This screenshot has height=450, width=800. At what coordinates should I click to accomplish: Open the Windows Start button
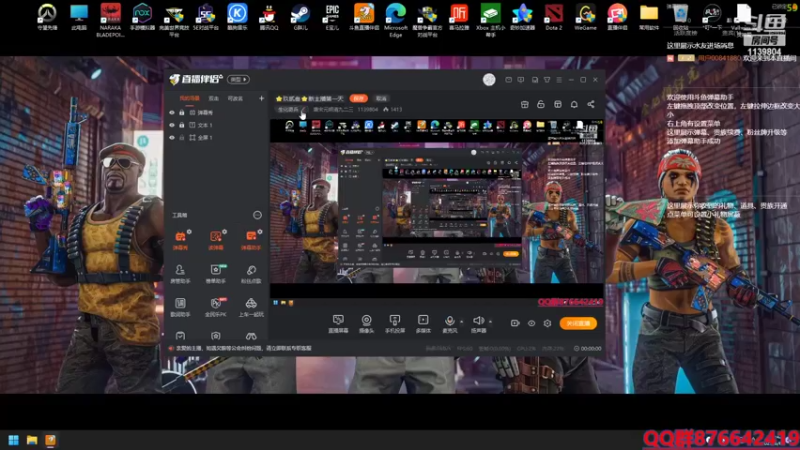14,440
